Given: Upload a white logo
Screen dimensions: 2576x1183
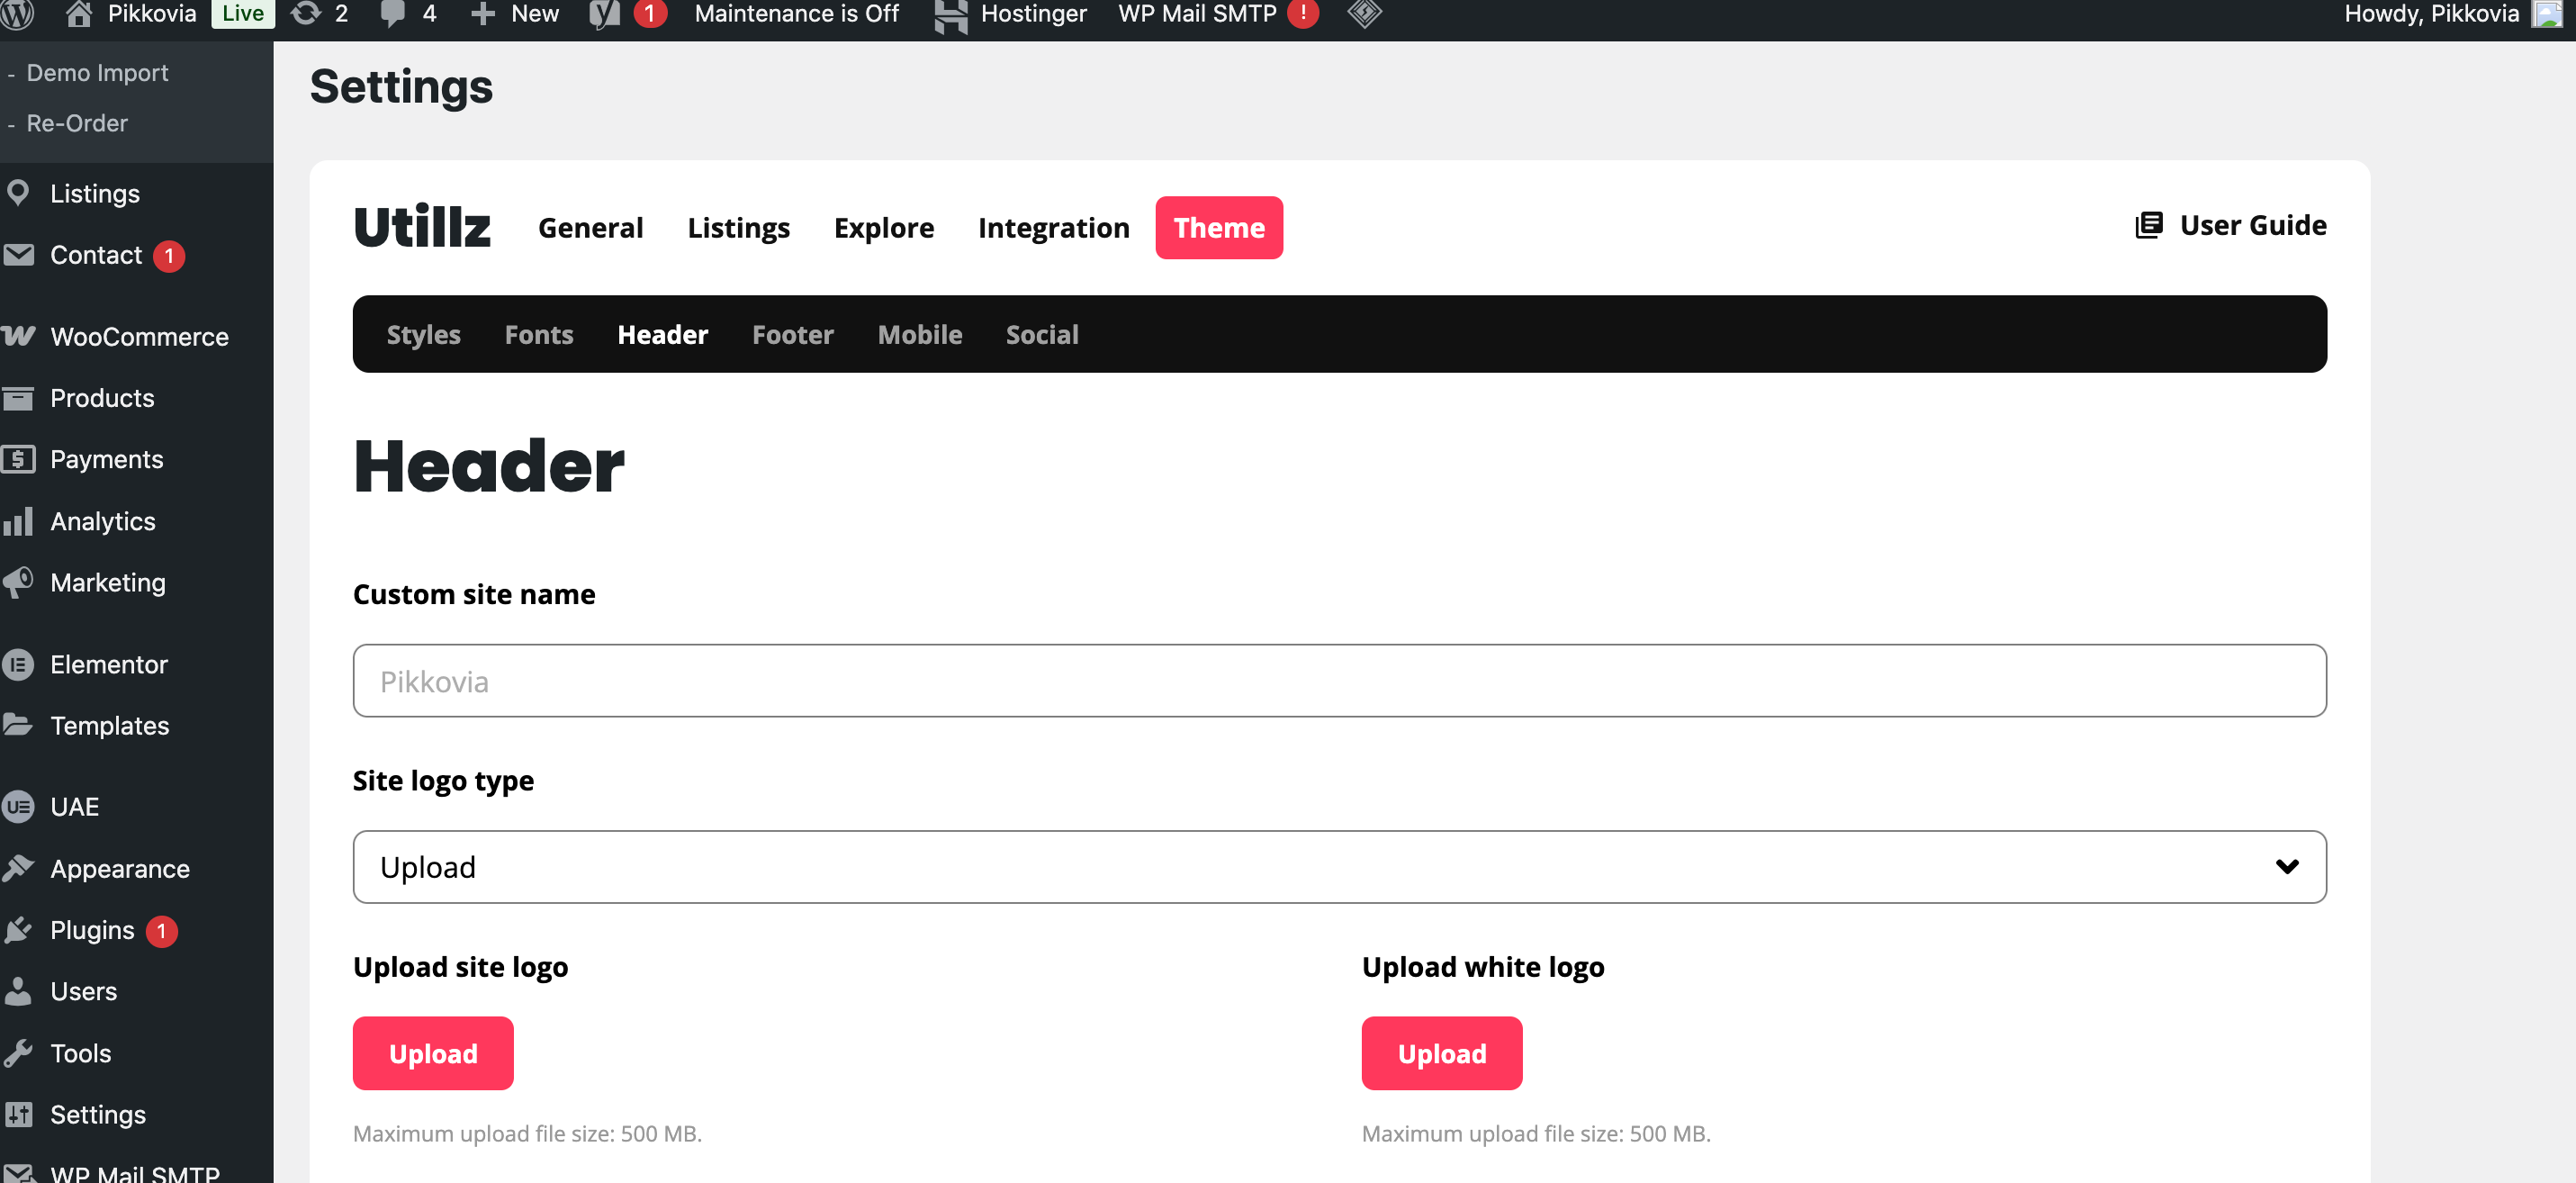Looking at the screenshot, I should pyautogui.click(x=1441, y=1053).
